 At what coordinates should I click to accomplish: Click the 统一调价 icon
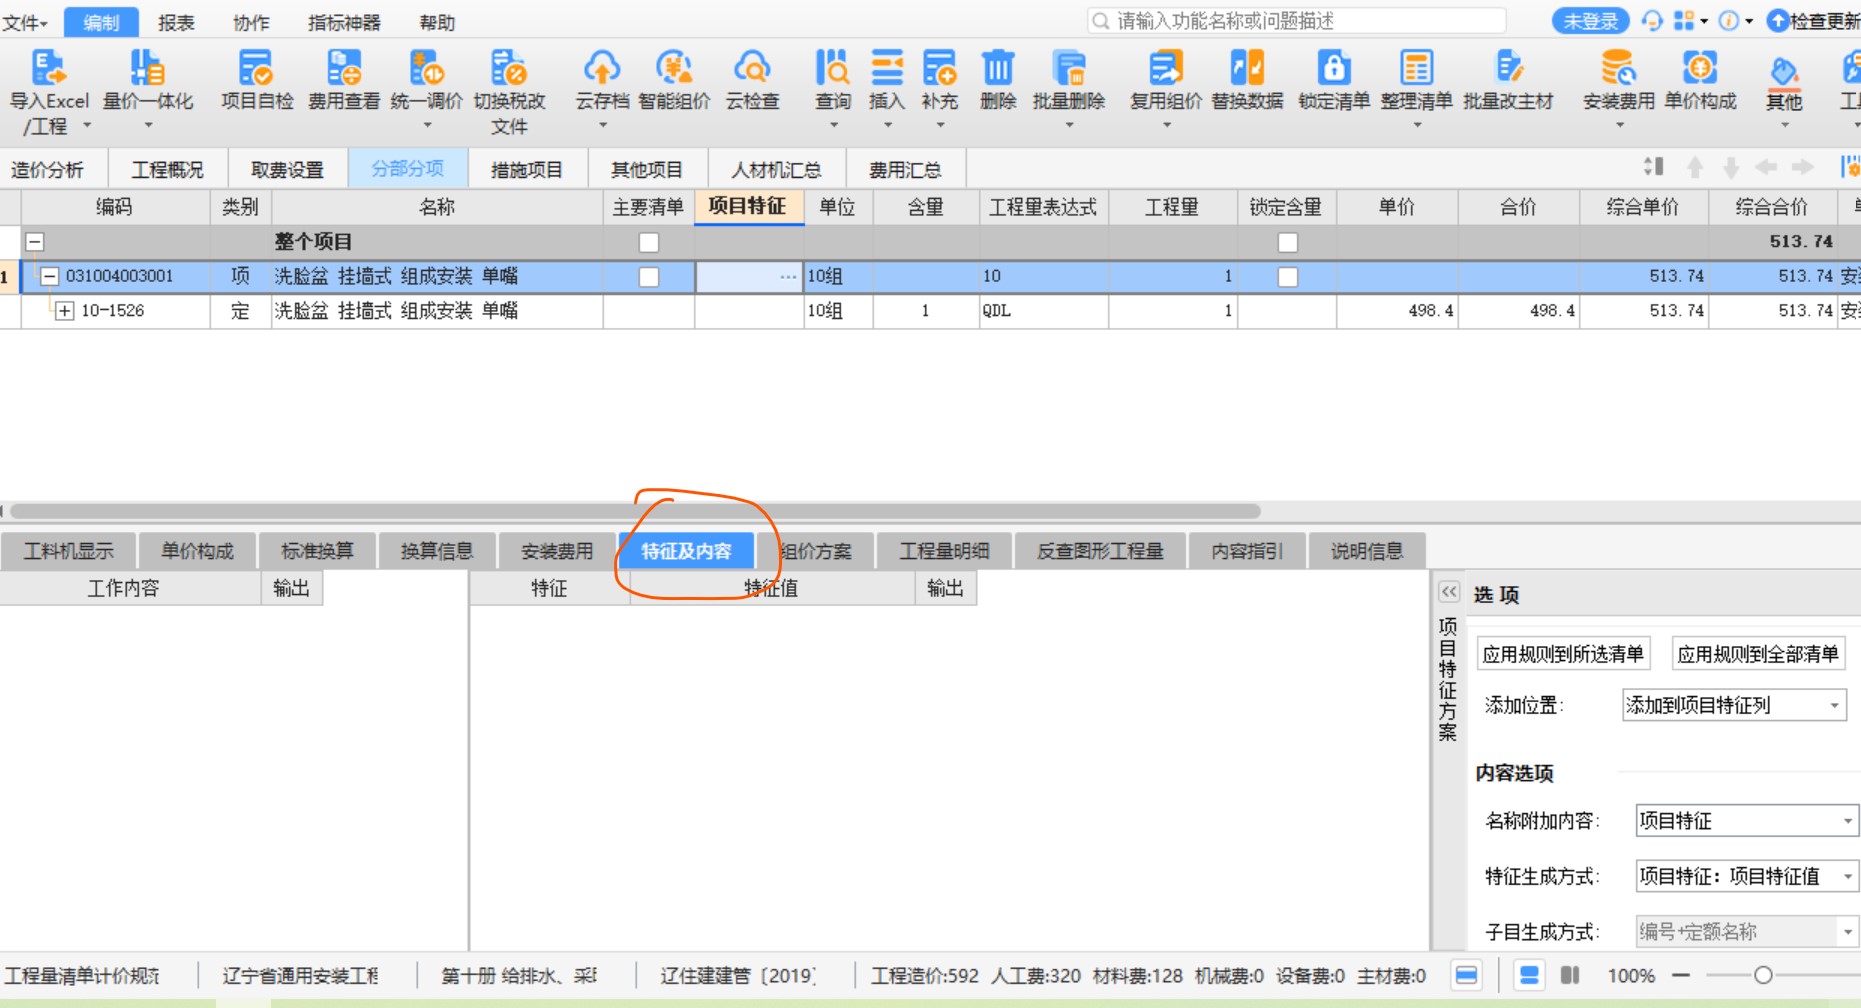427,68
